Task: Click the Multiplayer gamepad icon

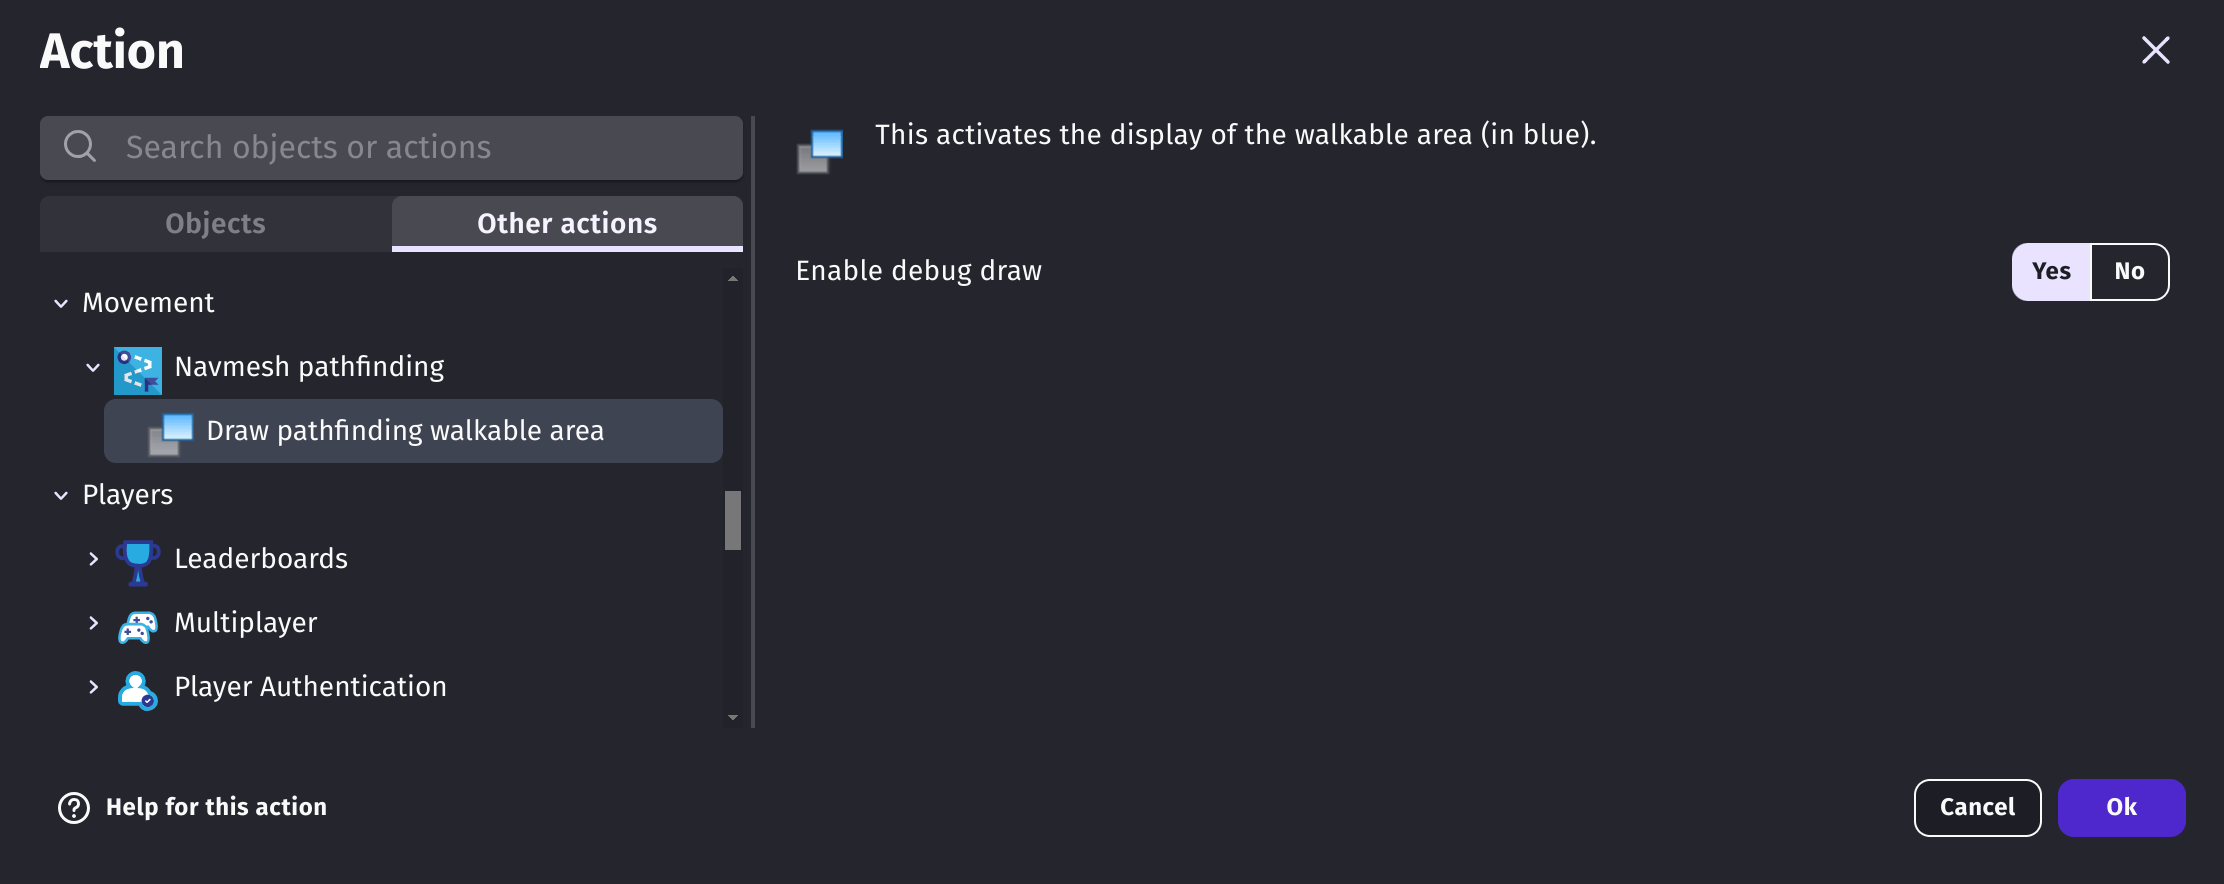Action: click(x=138, y=626)
